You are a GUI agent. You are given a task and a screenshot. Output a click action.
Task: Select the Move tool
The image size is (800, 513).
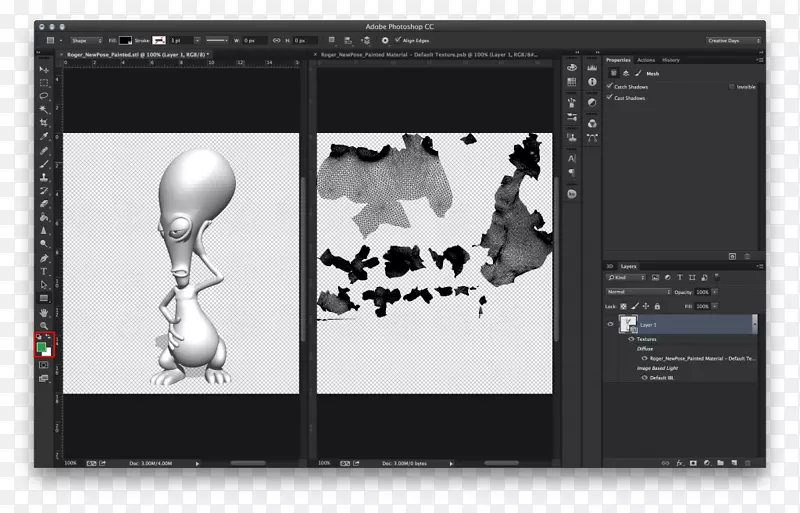44,69
